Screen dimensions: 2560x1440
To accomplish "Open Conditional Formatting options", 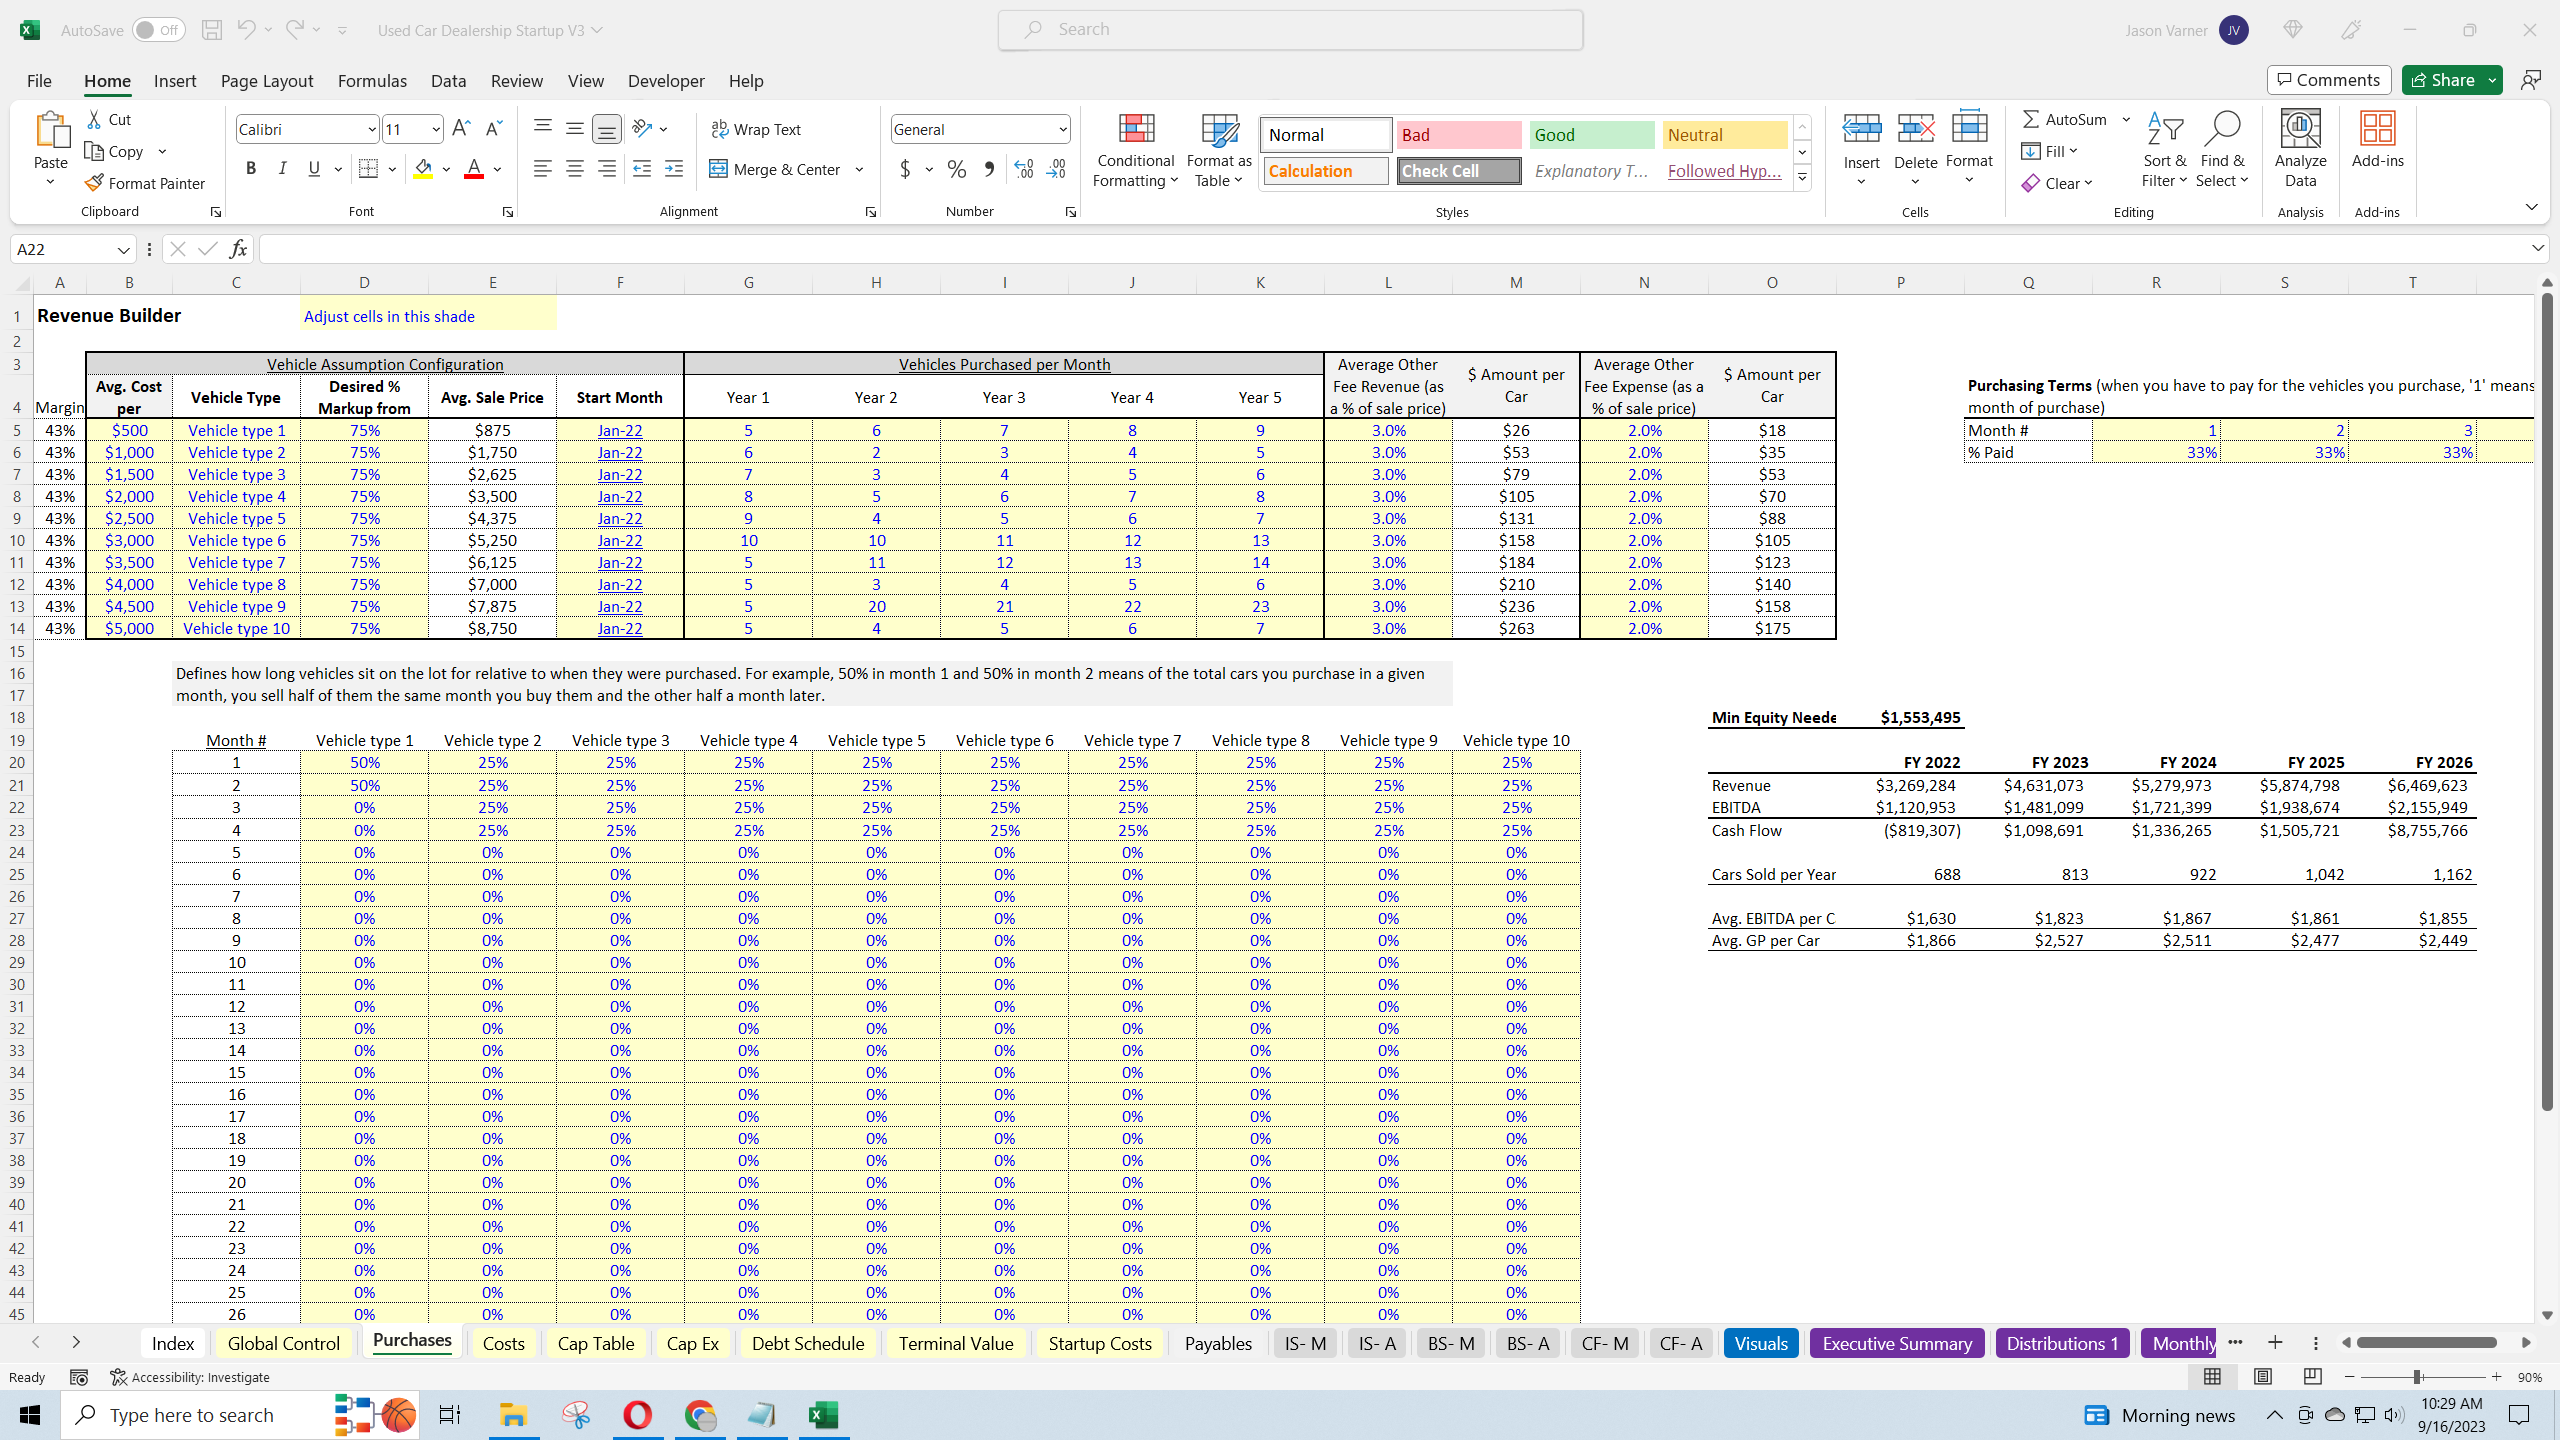I will [1133, 150].
